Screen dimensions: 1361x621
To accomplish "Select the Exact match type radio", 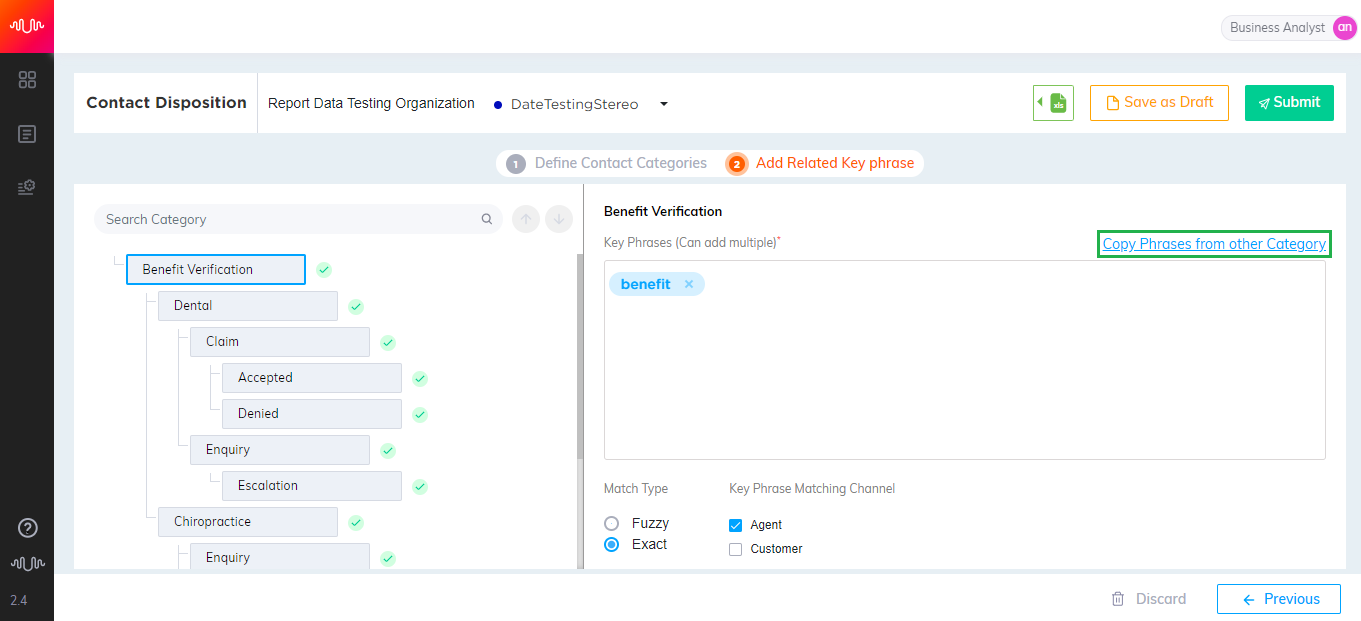I will [612, 544].
